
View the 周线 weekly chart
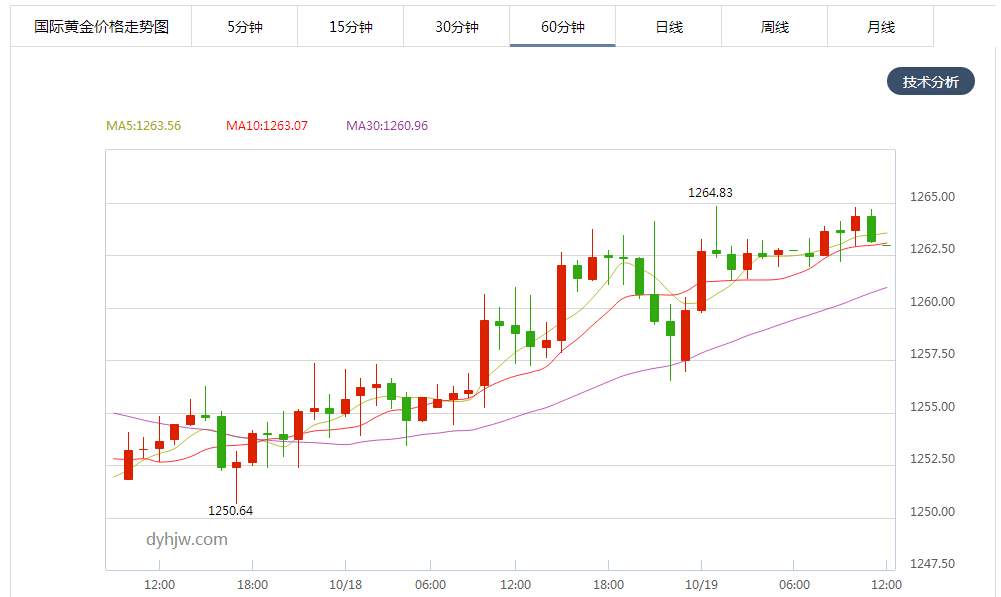coord(774,27)
